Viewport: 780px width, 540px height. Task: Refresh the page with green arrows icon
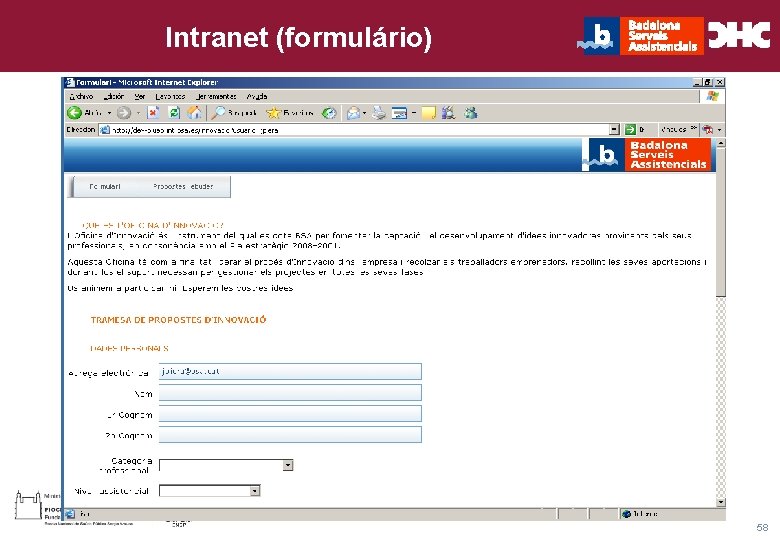[174, 113]
